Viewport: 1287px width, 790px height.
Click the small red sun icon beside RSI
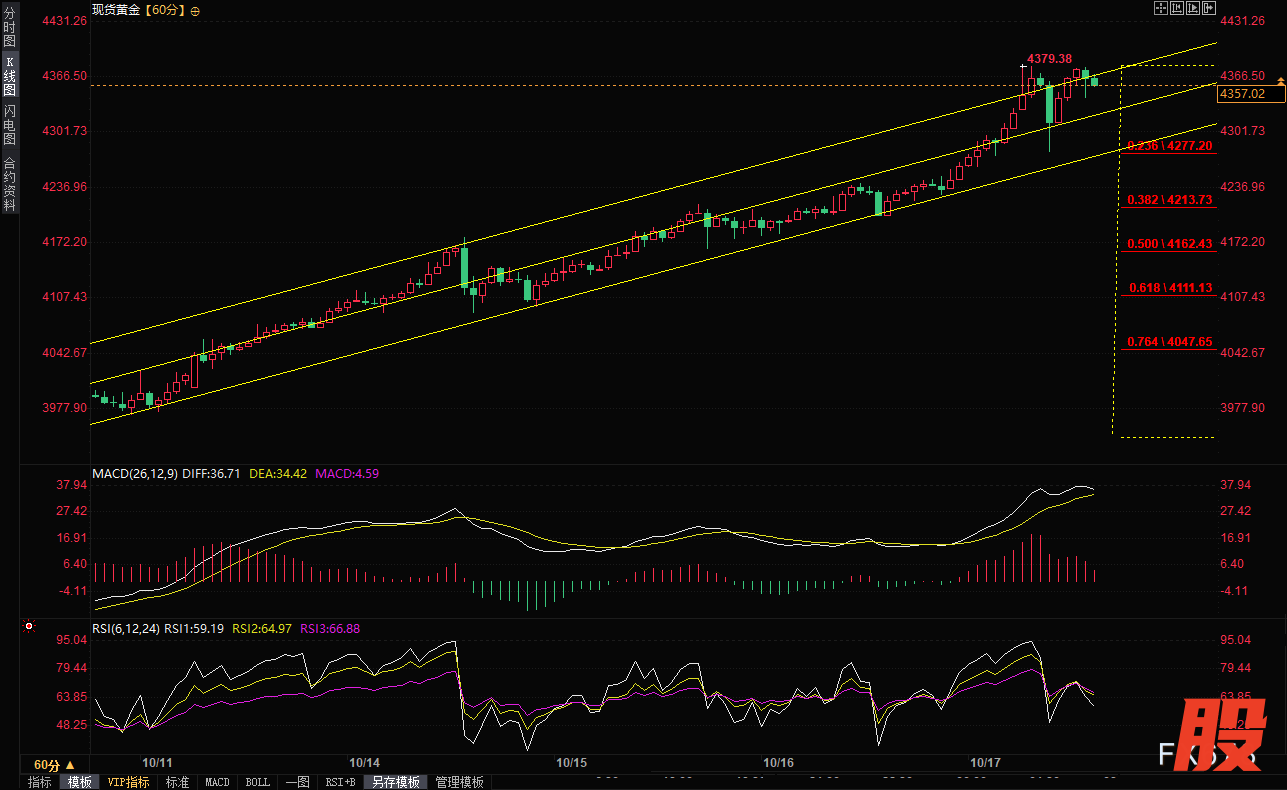pos(29,627)
